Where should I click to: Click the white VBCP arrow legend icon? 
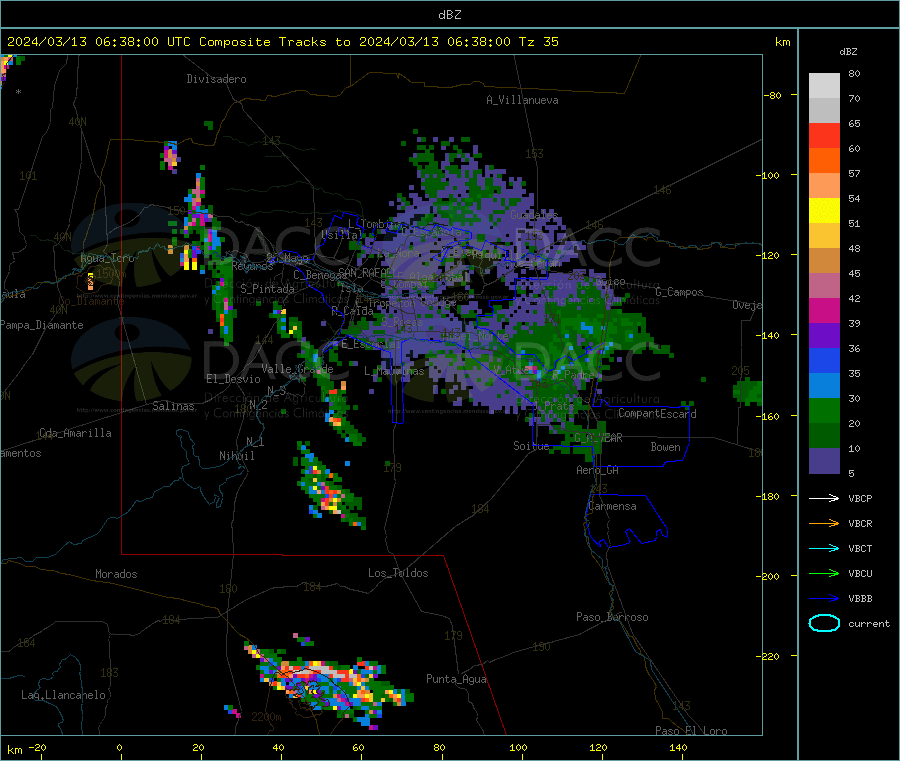(x=824, y=498)
